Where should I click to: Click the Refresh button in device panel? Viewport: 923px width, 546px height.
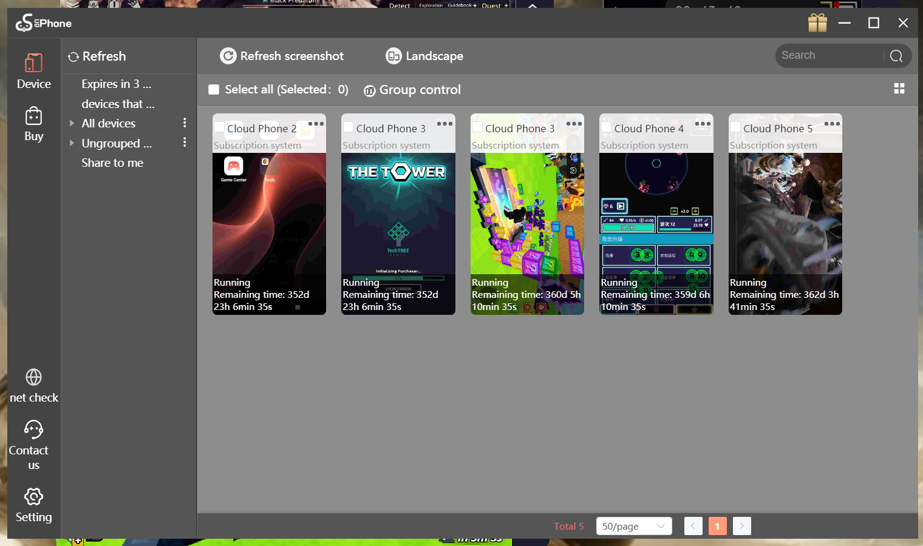point(97,56)
